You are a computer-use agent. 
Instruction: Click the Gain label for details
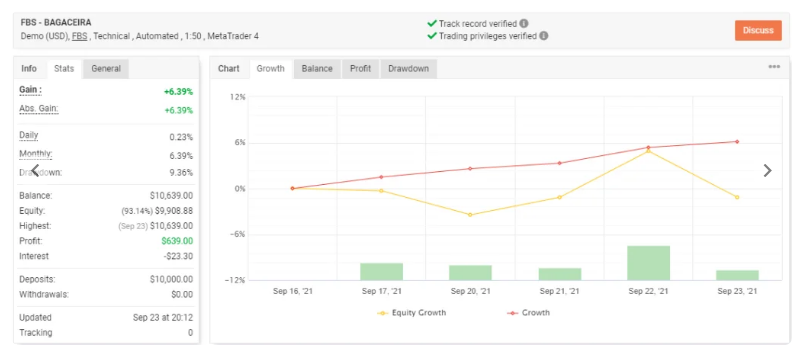(31, 90)
